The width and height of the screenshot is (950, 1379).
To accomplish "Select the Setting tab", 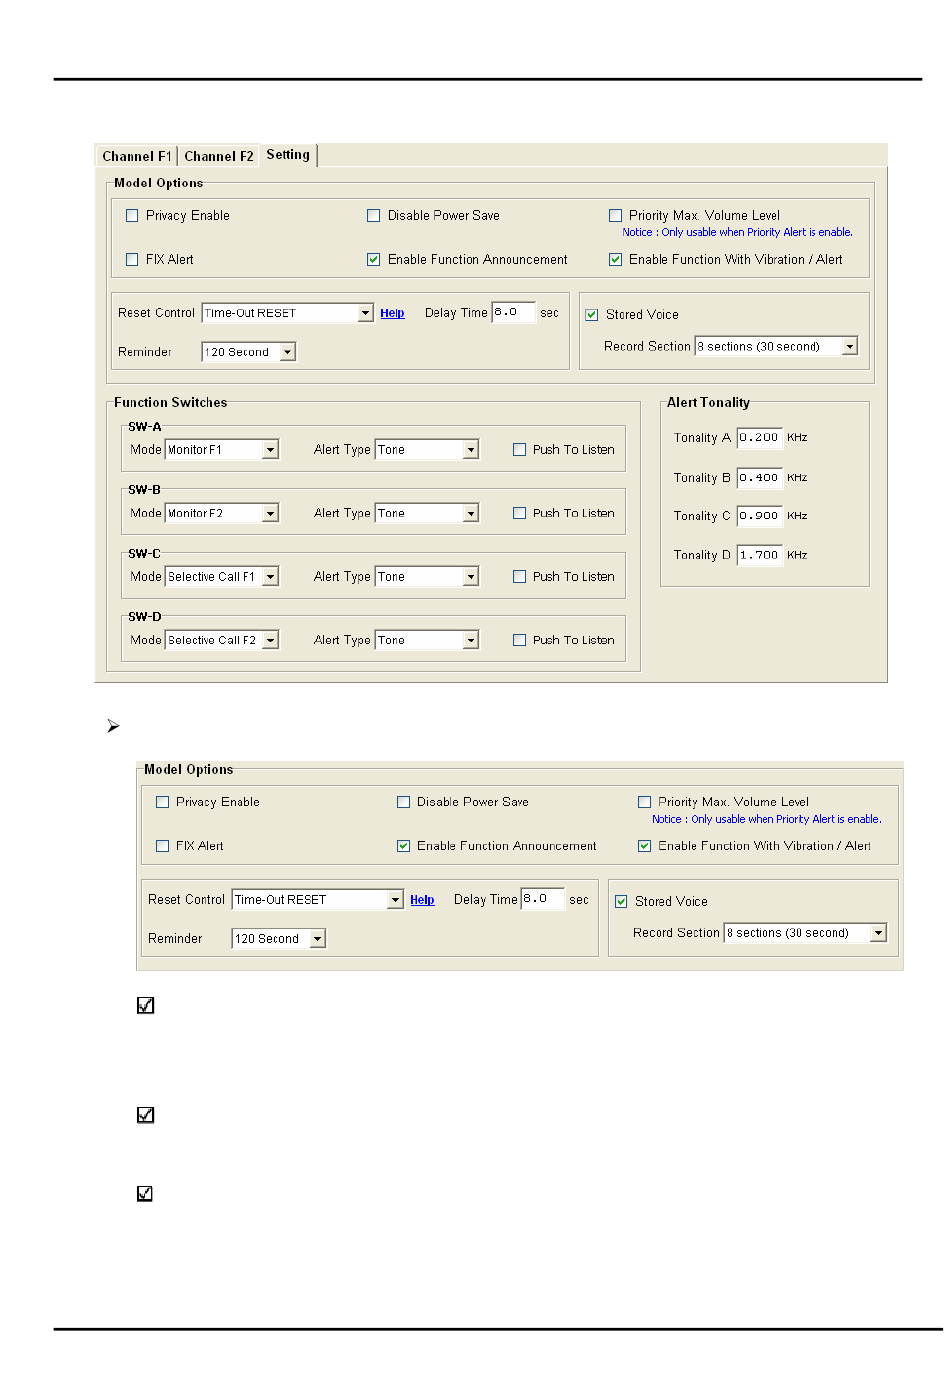I will coord(288,155).
